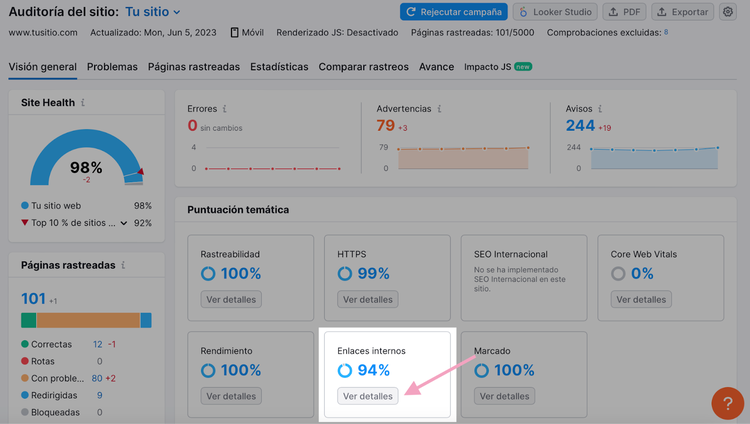Click SEO Internacional card title

[x=511, y=254]
